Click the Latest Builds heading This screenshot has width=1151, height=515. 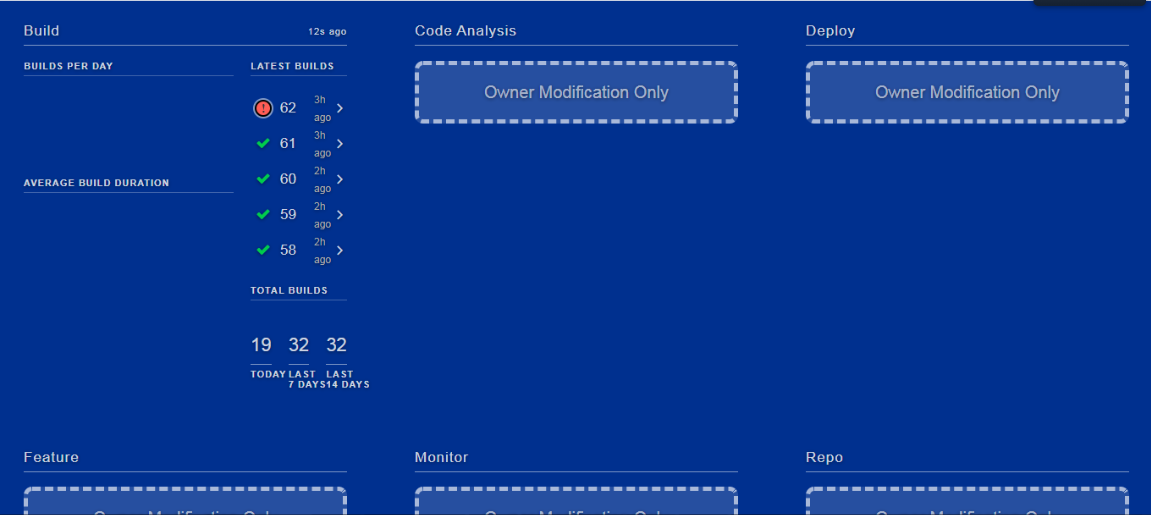pyautogui.click(x=292, y=66)
